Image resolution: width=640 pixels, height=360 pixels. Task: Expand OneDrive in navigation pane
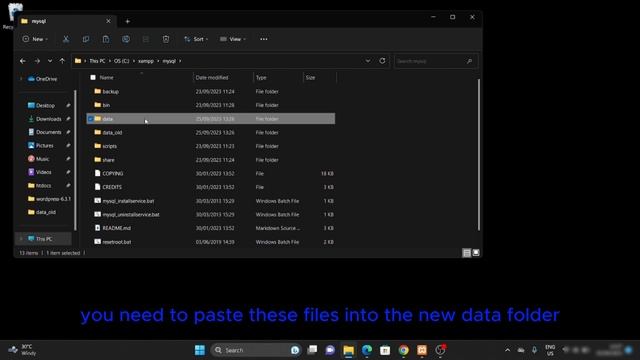(x=21, y=79)
